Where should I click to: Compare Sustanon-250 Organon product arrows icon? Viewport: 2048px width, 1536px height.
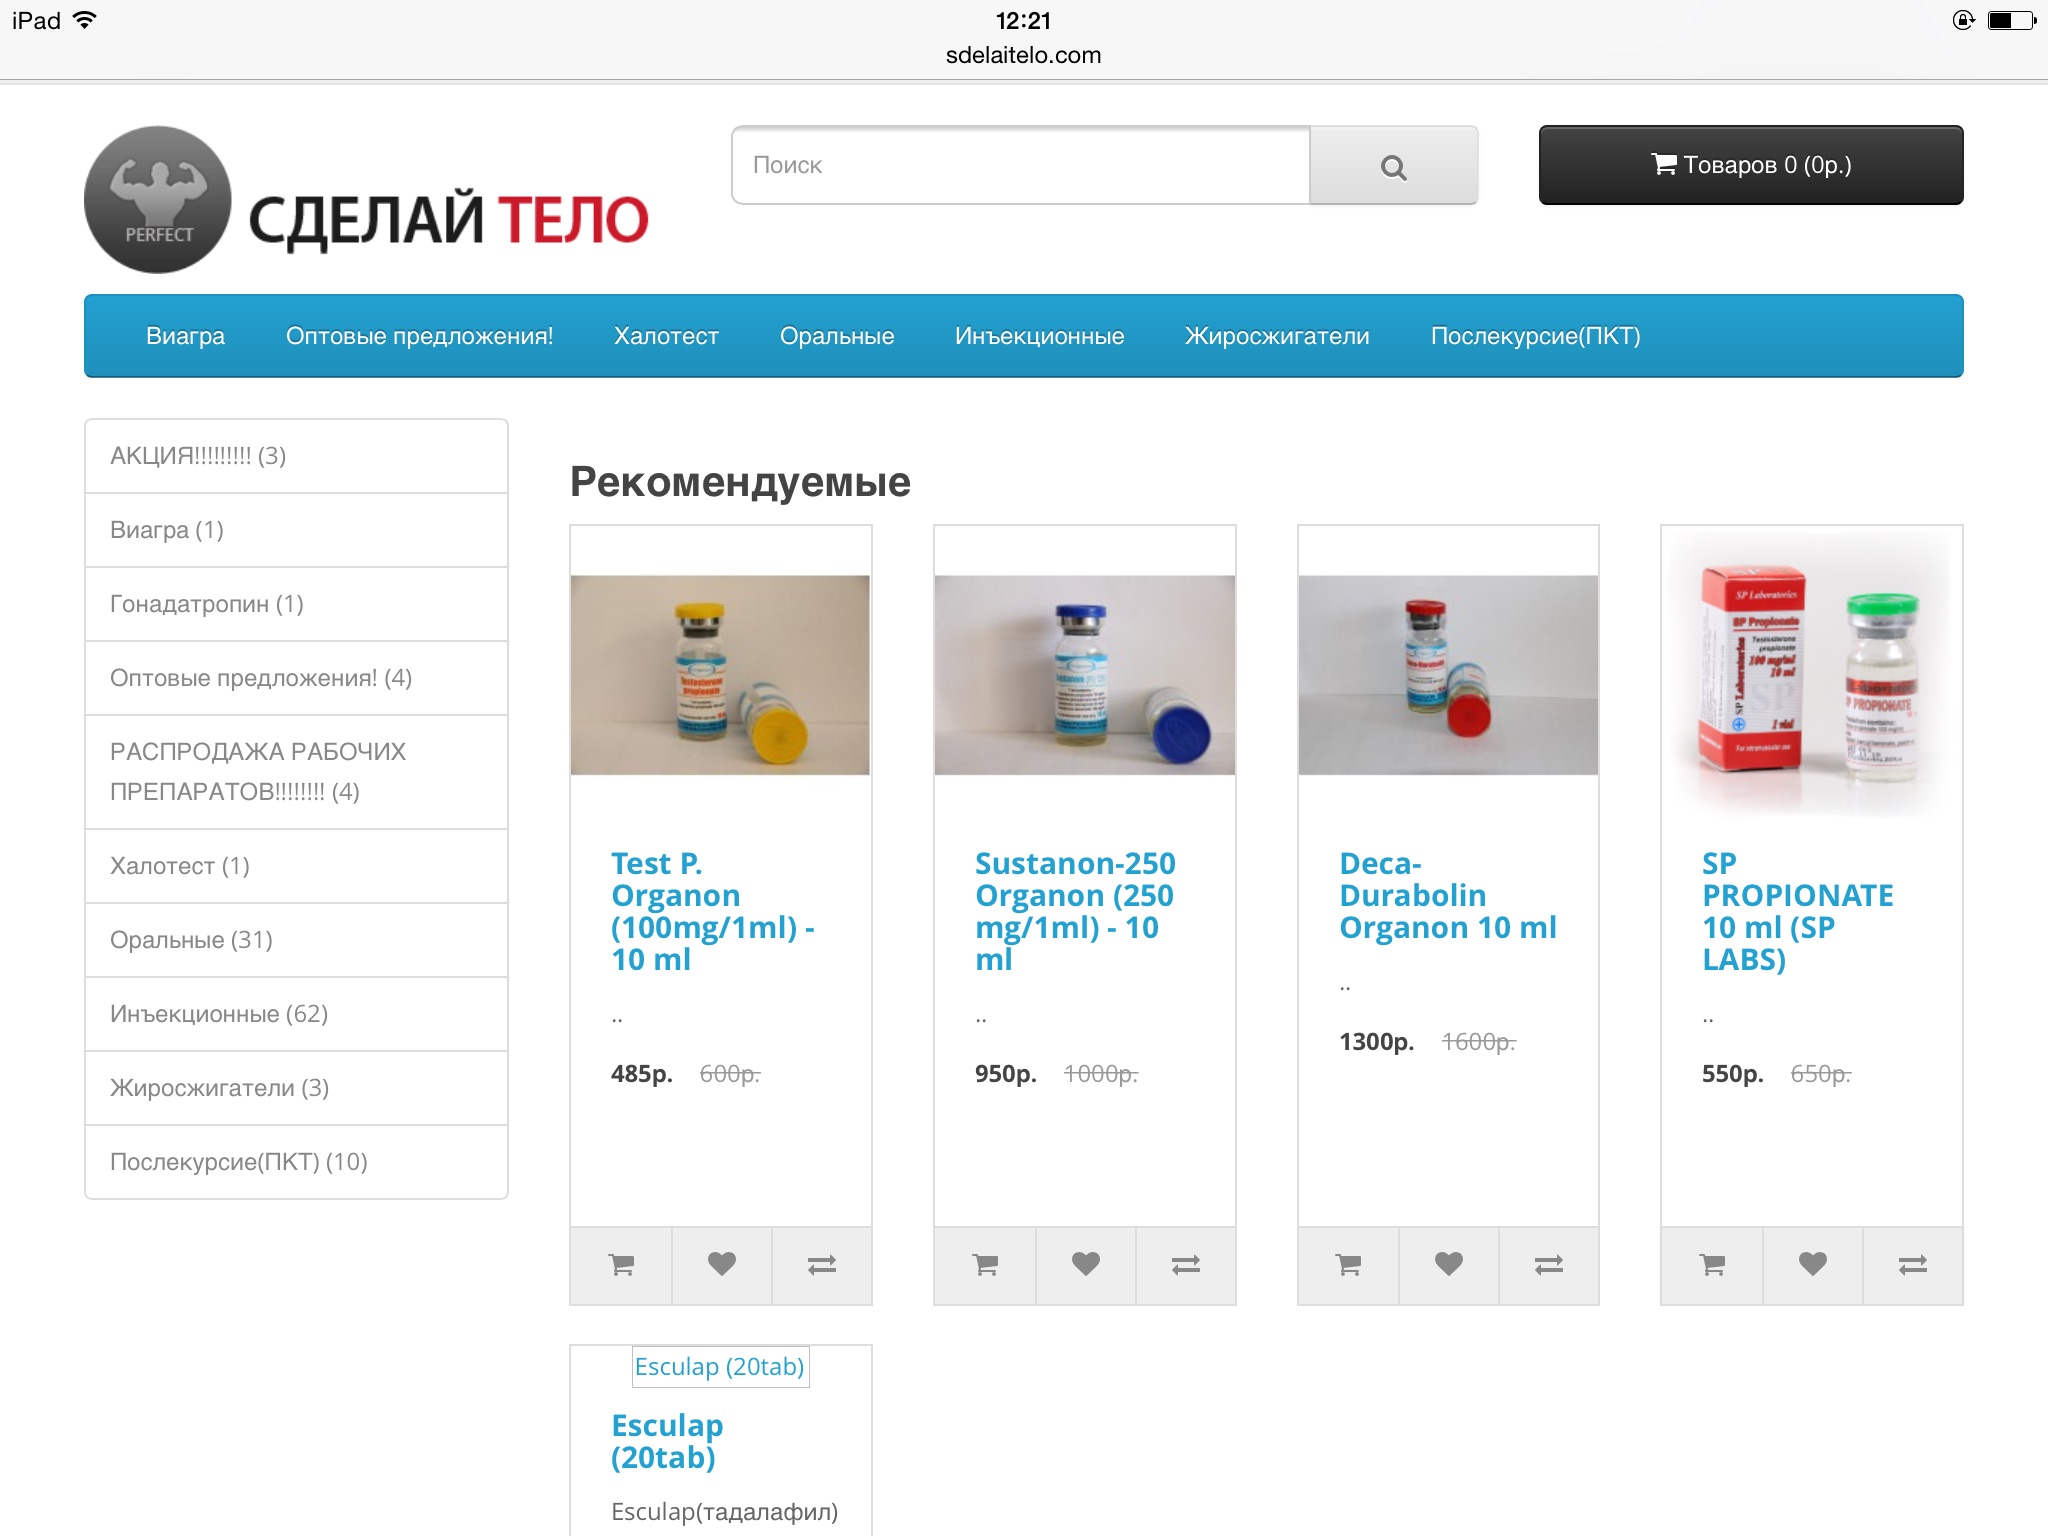1185,1265
